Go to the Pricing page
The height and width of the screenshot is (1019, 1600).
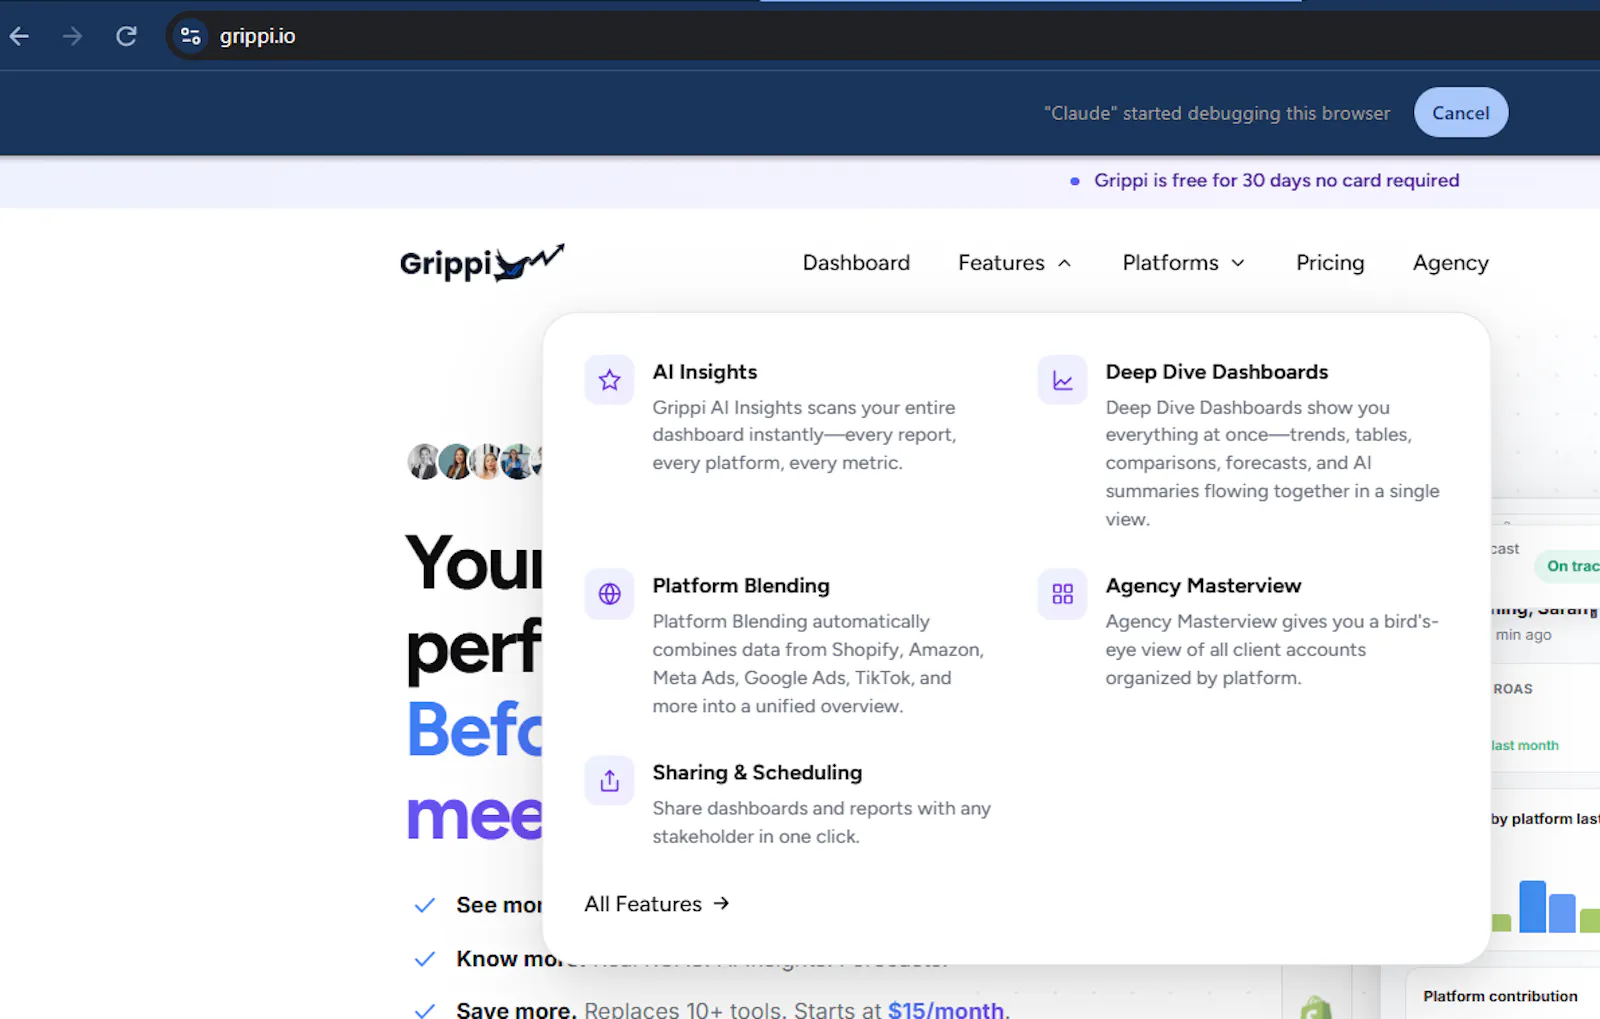pos(1330,263)
